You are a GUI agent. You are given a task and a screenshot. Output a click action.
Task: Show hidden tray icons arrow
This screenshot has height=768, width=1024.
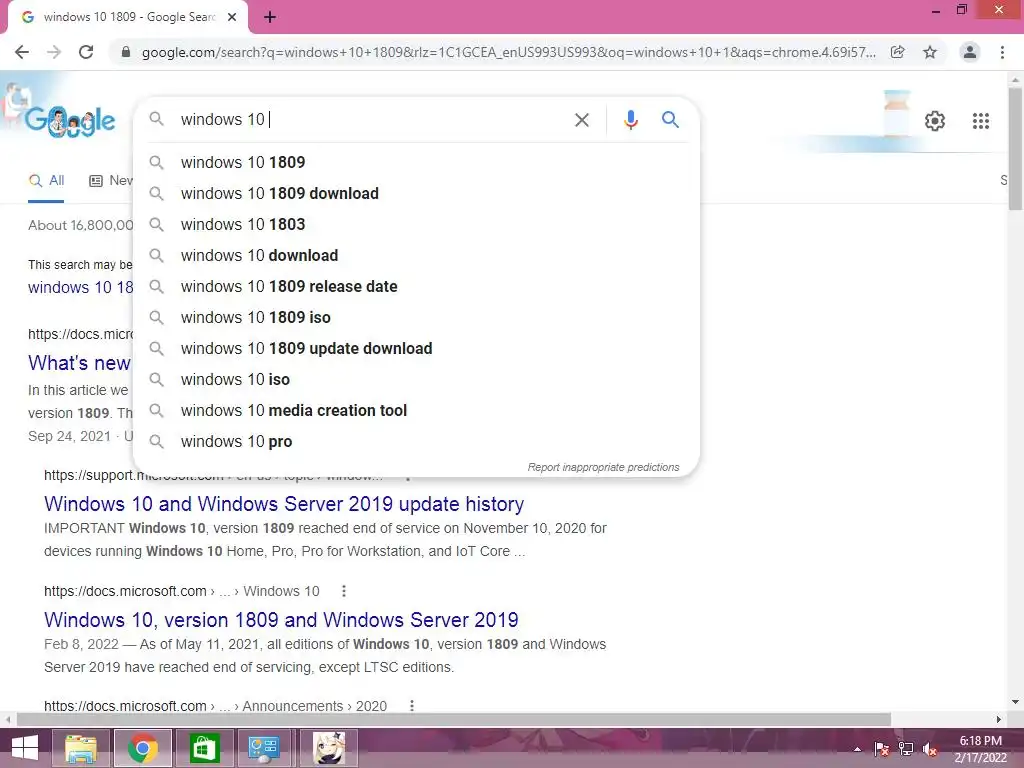coord(857,749)
